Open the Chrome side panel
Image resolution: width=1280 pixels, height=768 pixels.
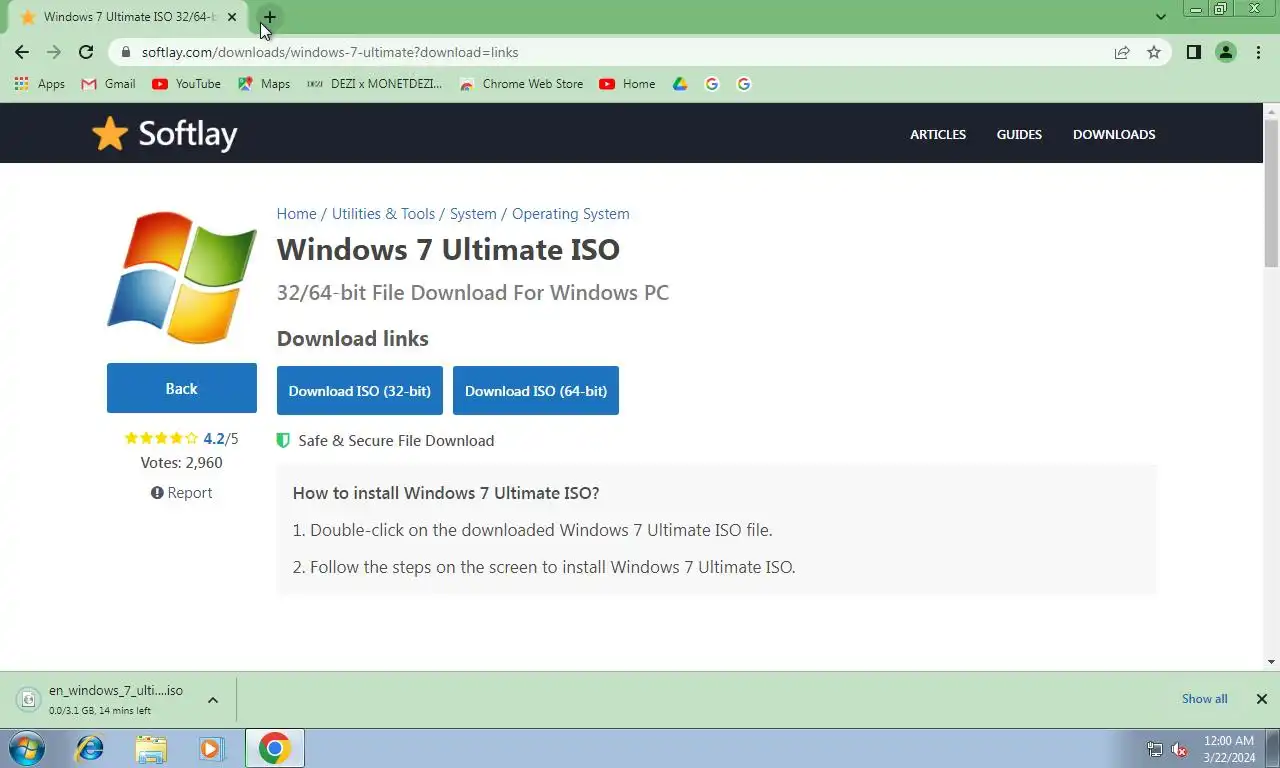[x=1193, y=52]
